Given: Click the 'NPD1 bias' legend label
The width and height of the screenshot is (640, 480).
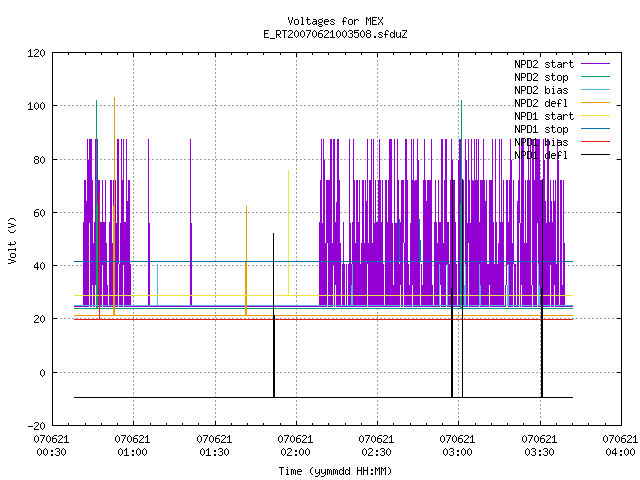Looking at the screenshot, I should 541,142.
